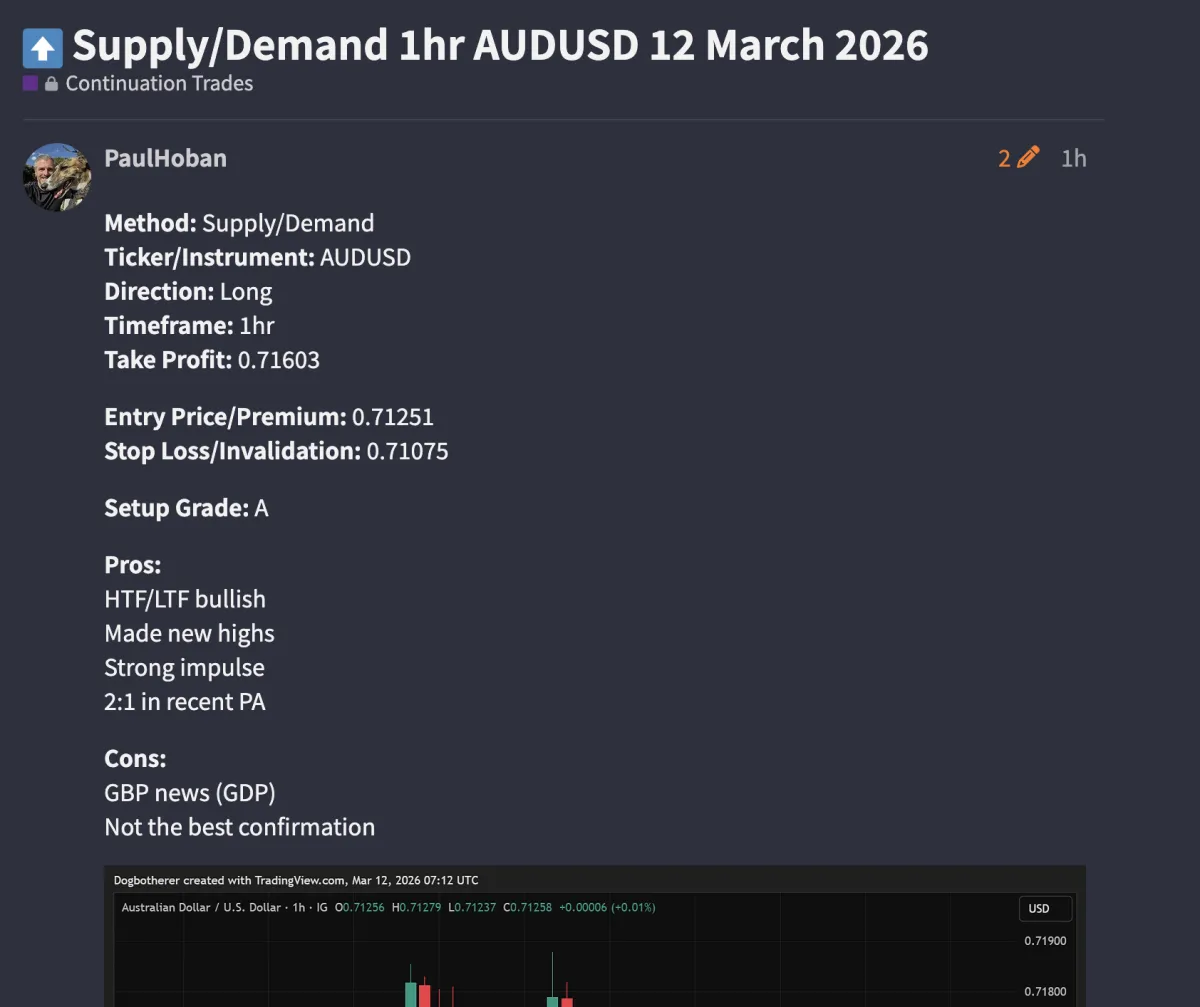Open the PaulHoban username profile link

pos(165,158)
